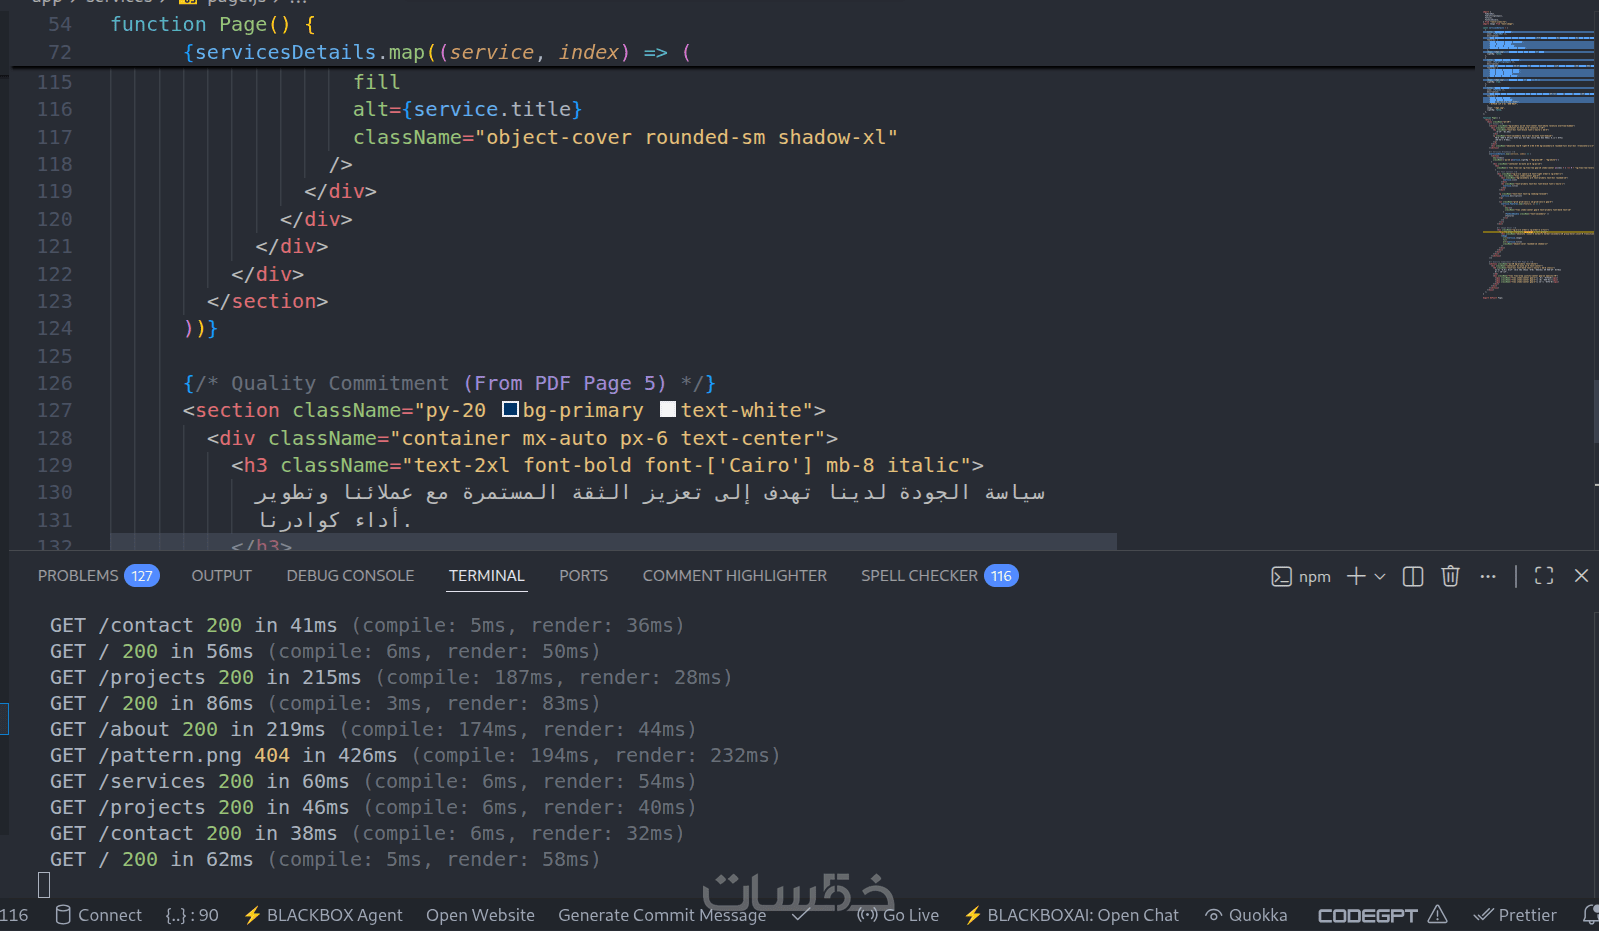Image resolution: width=1599 pixels, height=931 pixels.
Task: Click the Problems count badge 127
Action: point(142,576)
